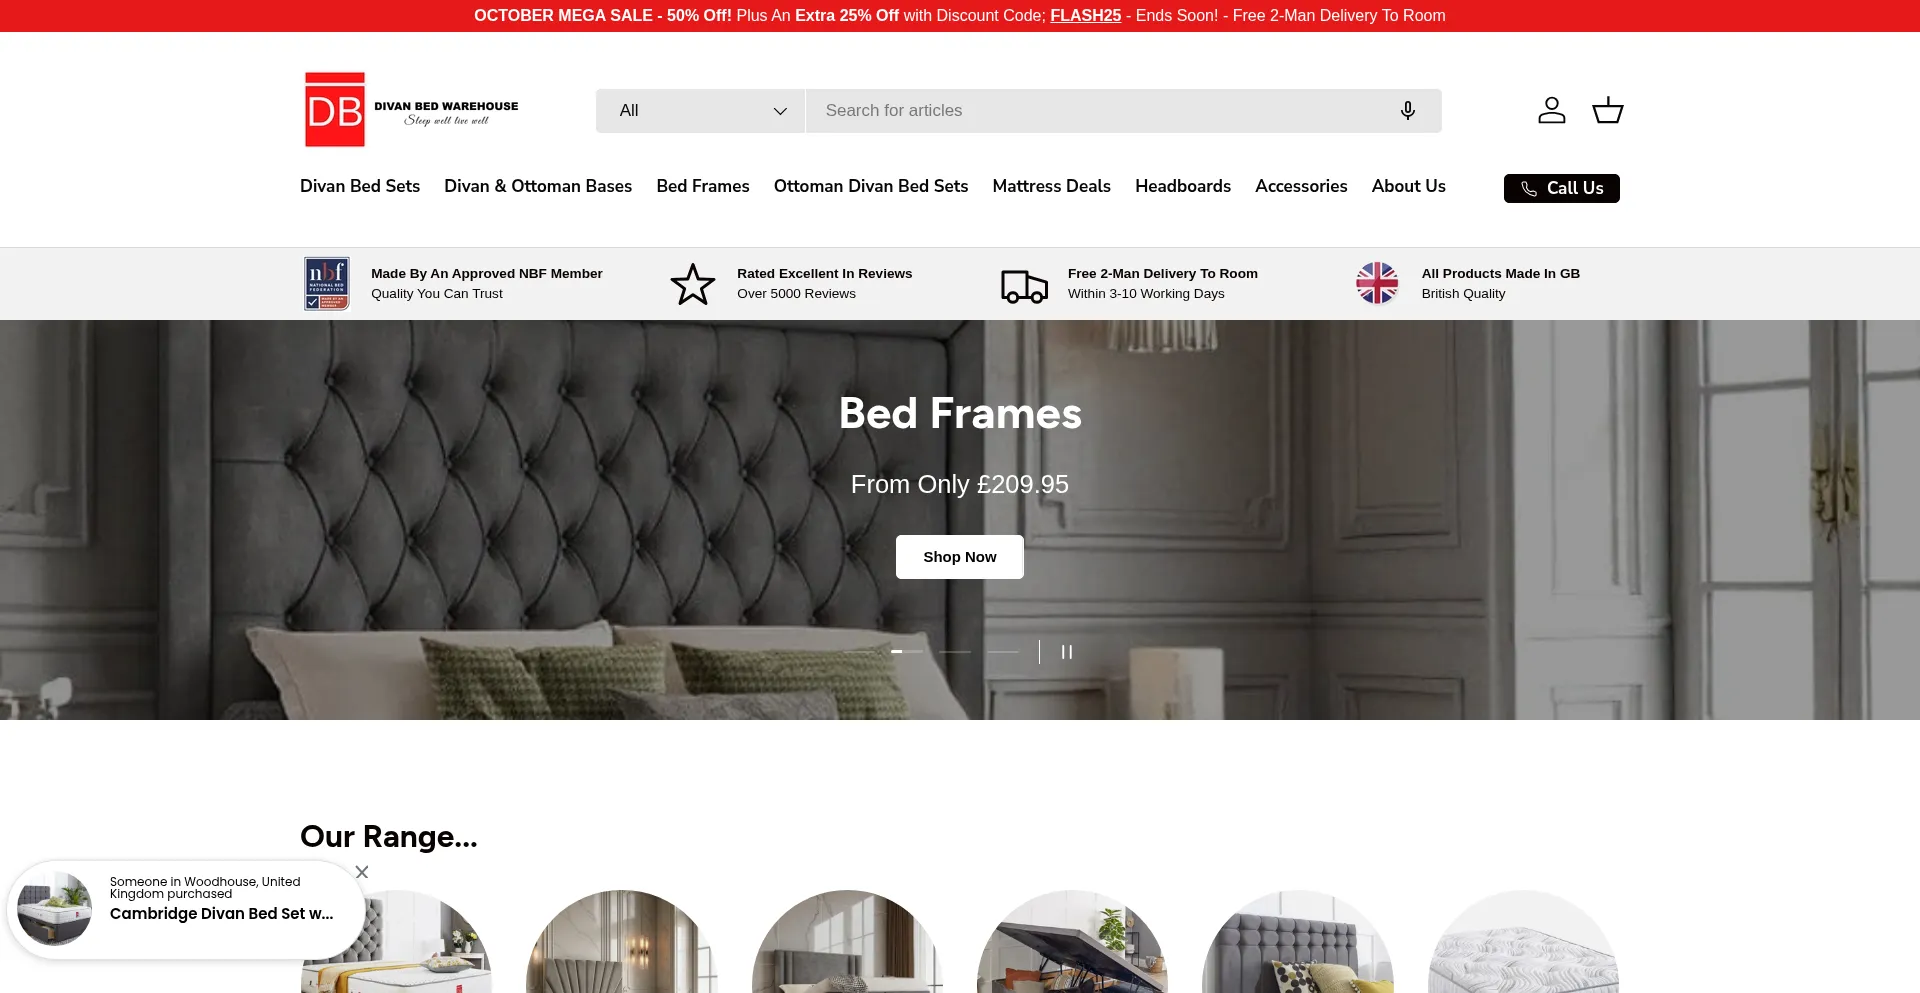This screenshot has height=993, width=1920.
Task: Open the Divan Bed Sets menu
Action: (x=360, y=186)
